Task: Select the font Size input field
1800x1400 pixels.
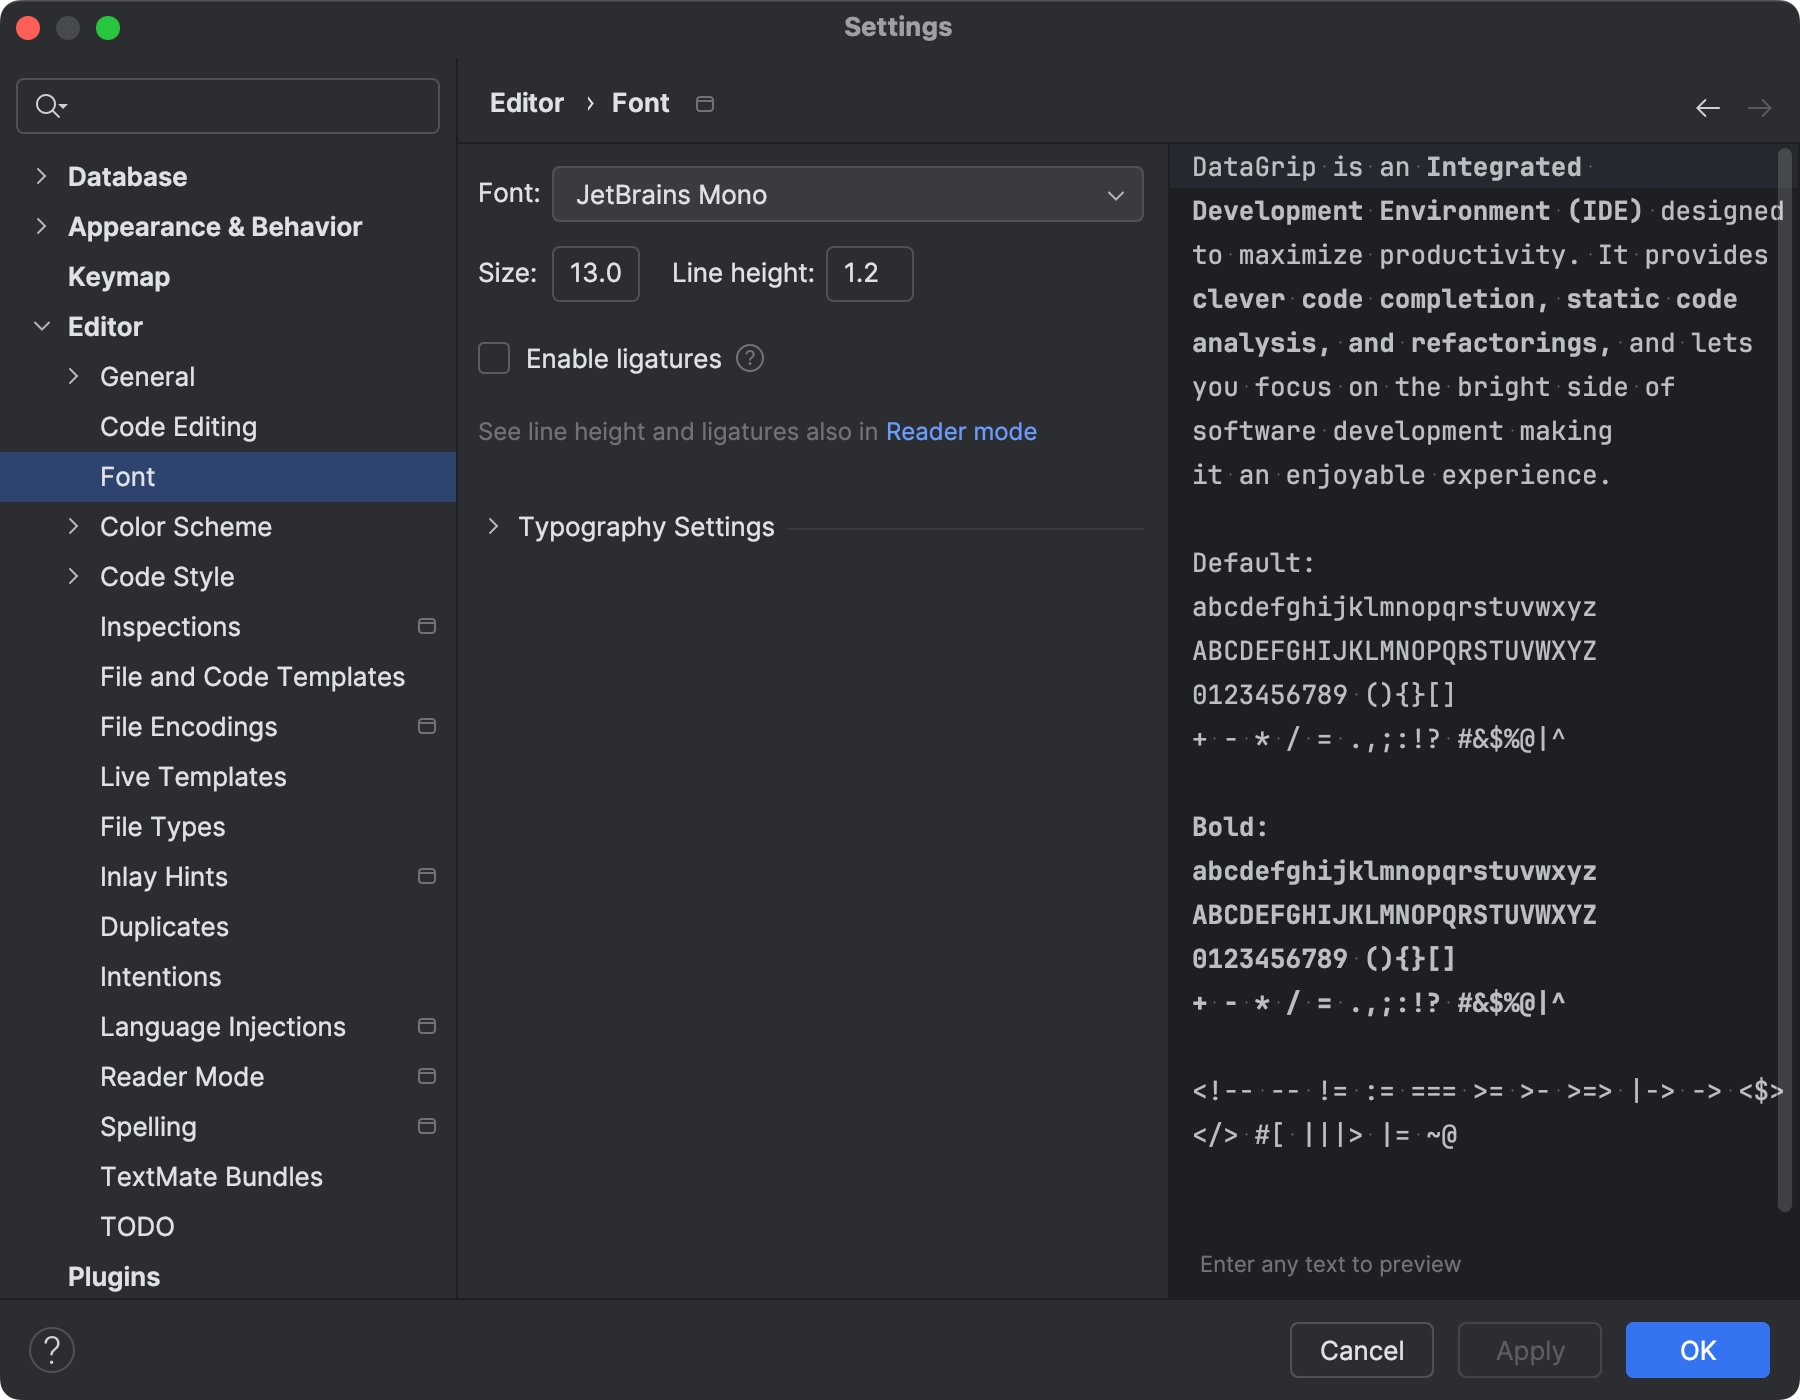Action: pos(595,273)
